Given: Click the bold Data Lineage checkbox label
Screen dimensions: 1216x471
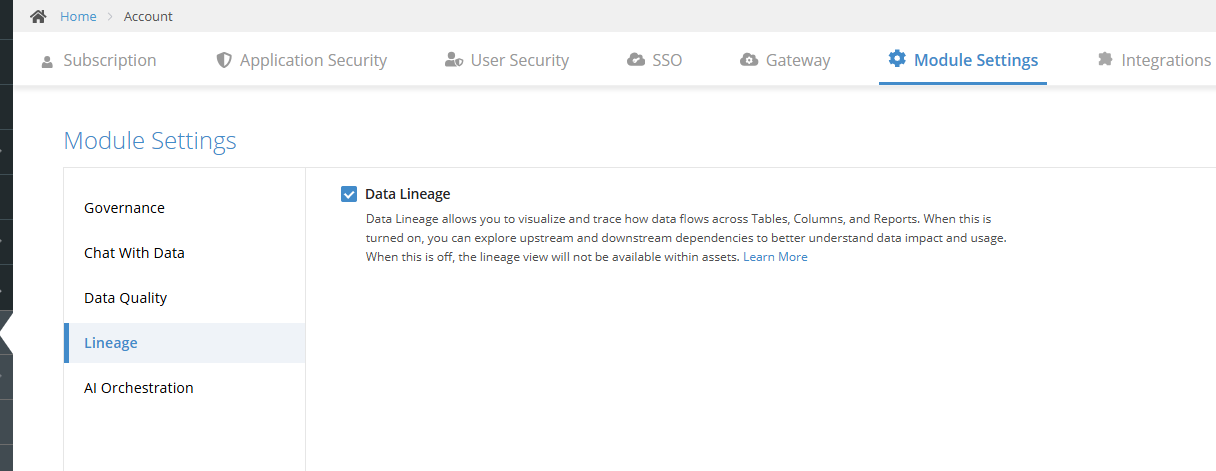Looking at the screenshot, I should point(408,194).
